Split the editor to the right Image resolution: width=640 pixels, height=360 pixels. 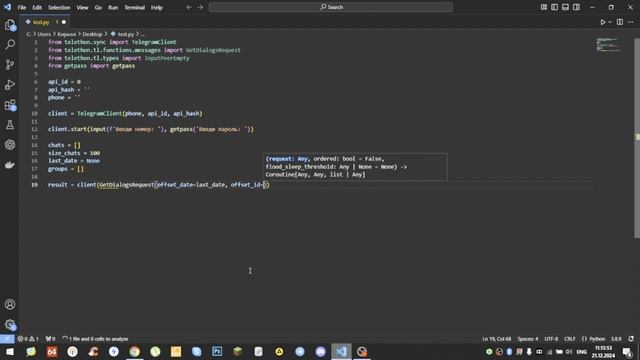click(620, 22)
